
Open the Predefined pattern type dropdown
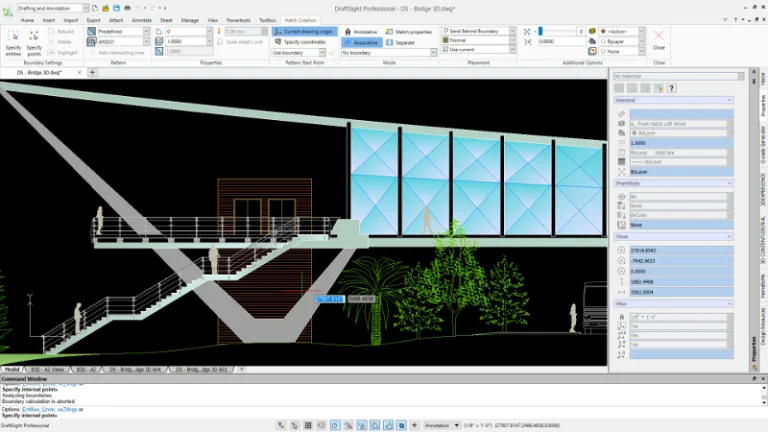145,31
